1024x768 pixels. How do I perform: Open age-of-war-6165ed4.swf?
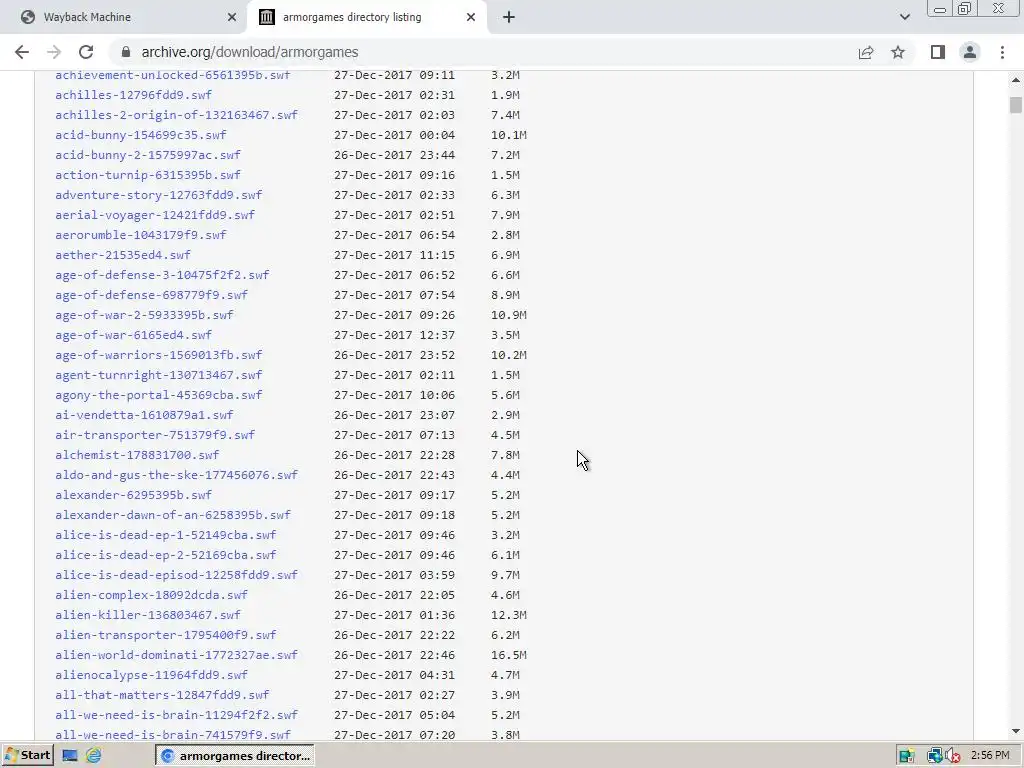[x=133, y=335]
